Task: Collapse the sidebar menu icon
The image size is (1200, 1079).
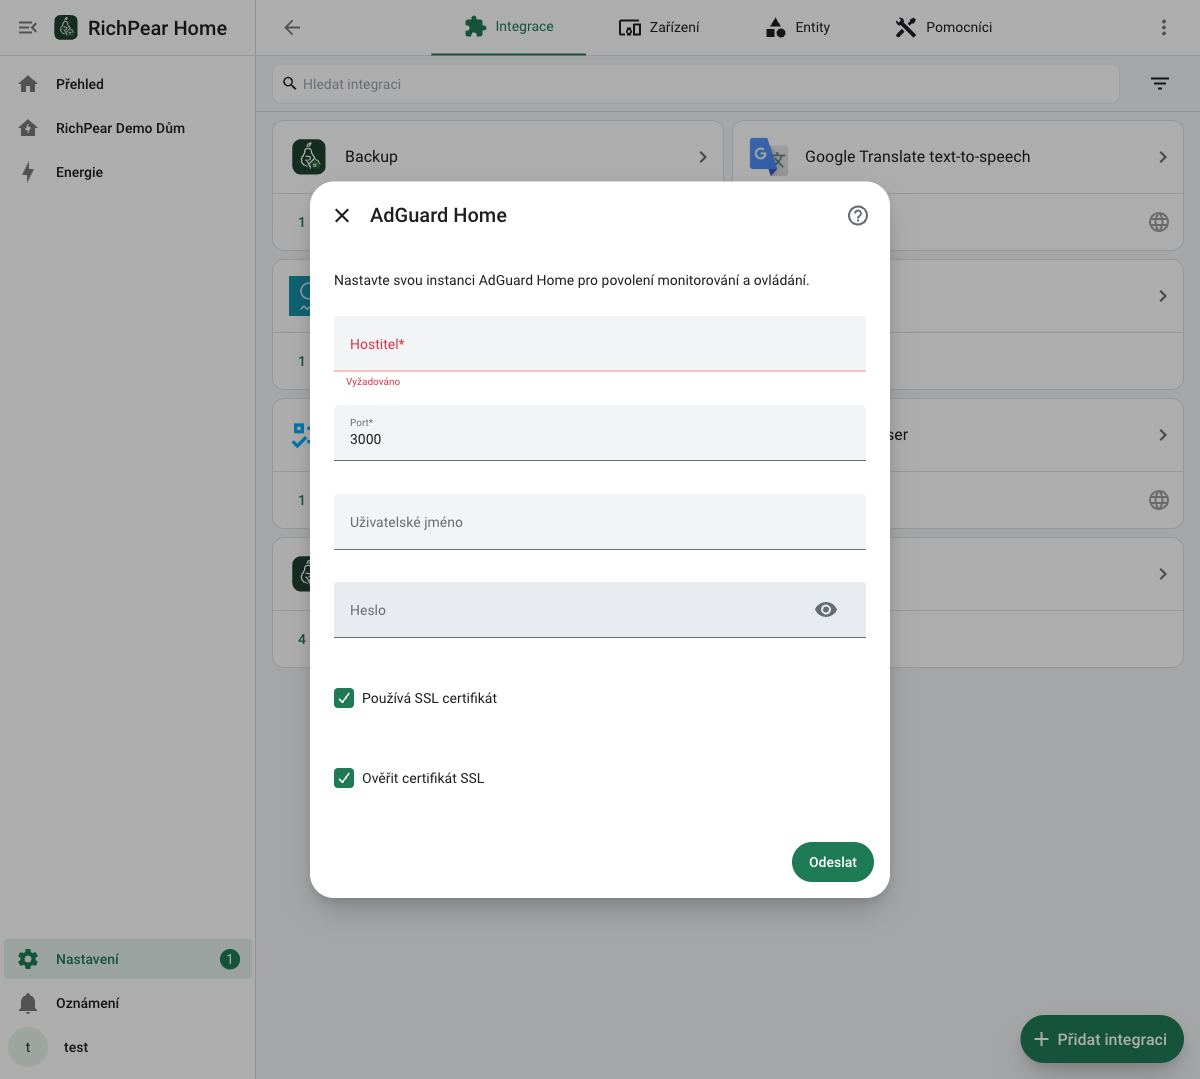Action: coord(28,28)
